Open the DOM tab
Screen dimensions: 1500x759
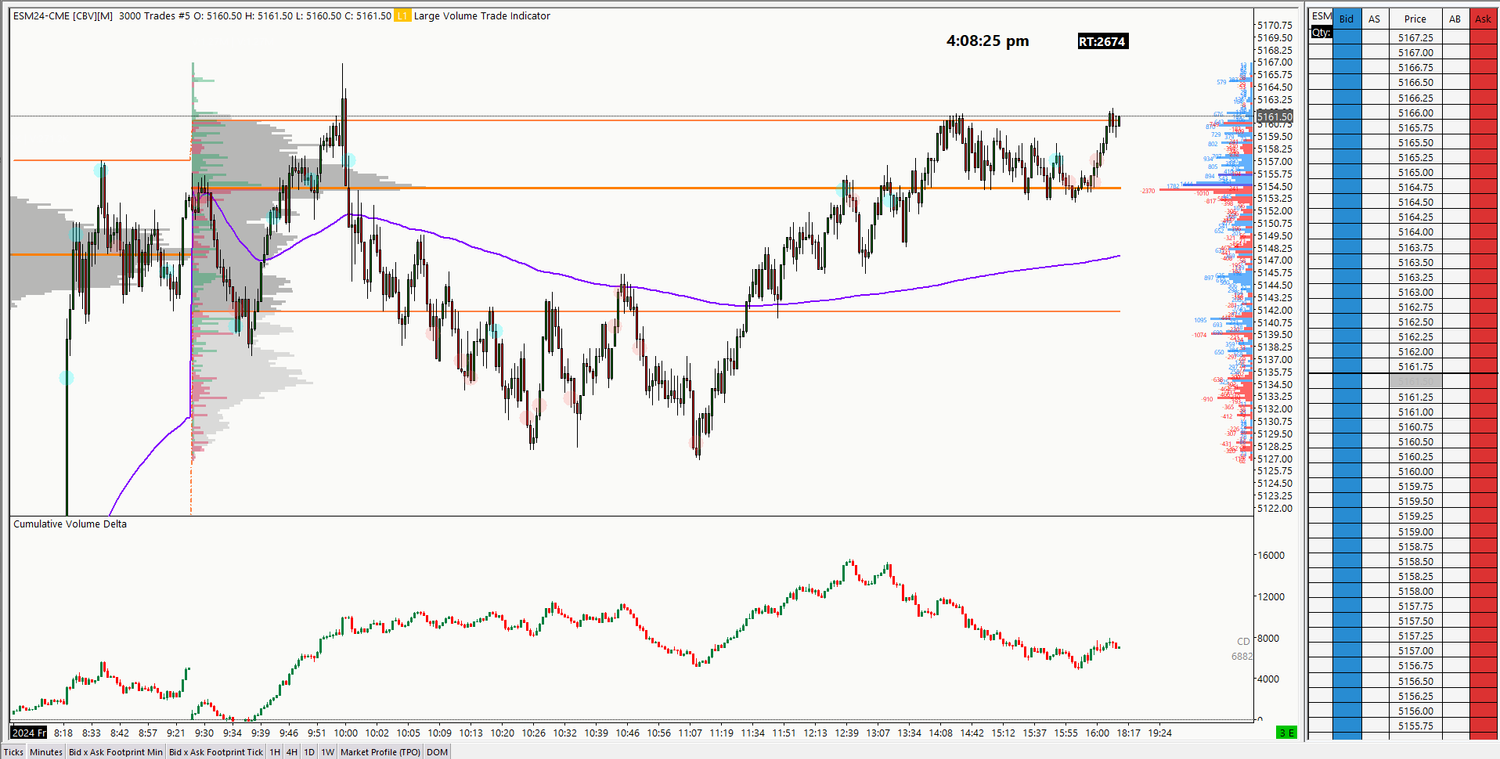click(x=437, y=751)
